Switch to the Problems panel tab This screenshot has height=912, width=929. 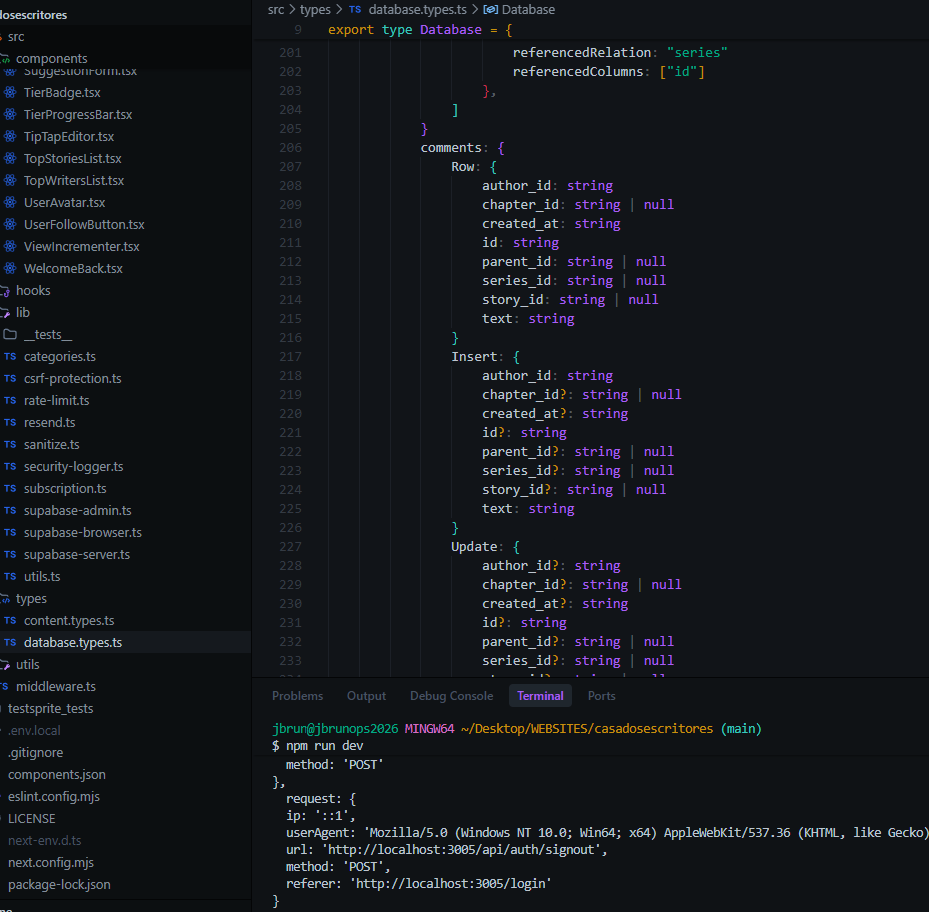tap(297, 696)
